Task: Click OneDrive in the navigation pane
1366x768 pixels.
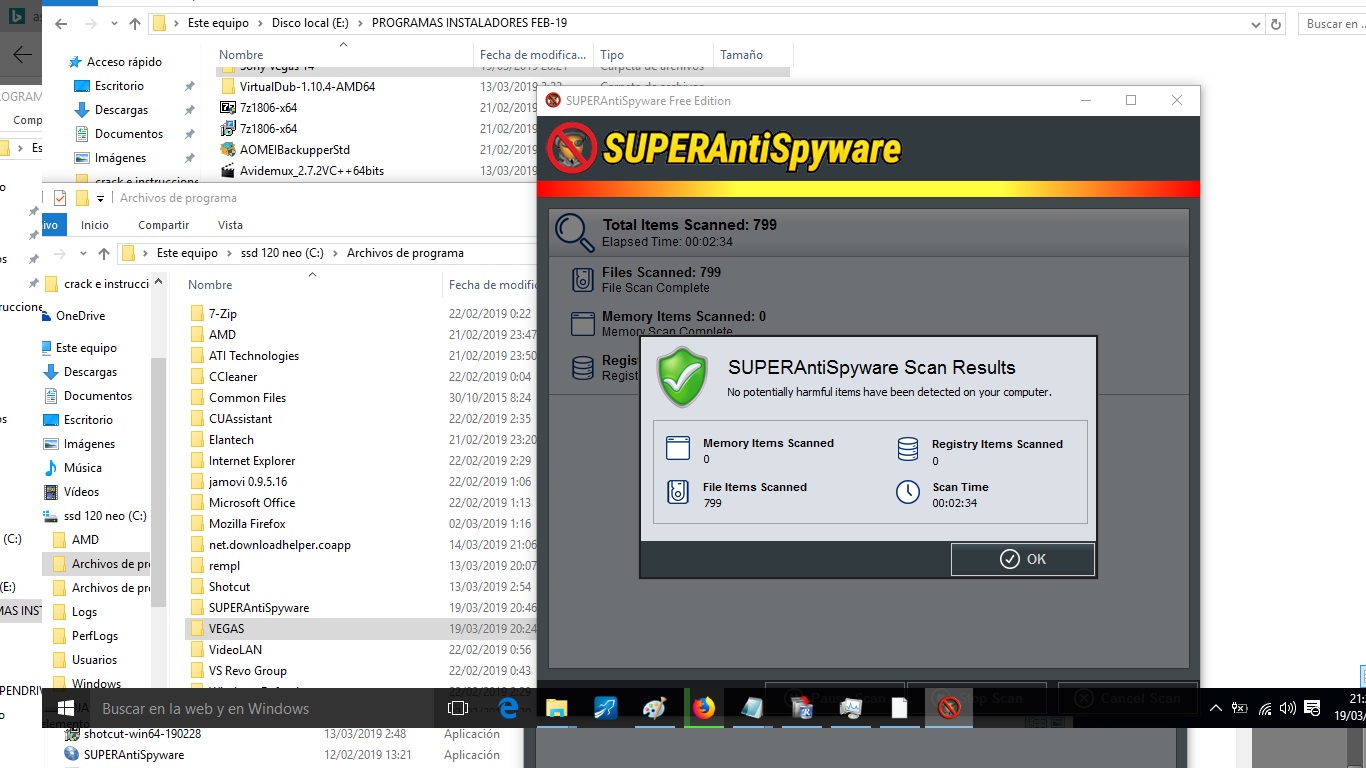Action: click(80, 316)
